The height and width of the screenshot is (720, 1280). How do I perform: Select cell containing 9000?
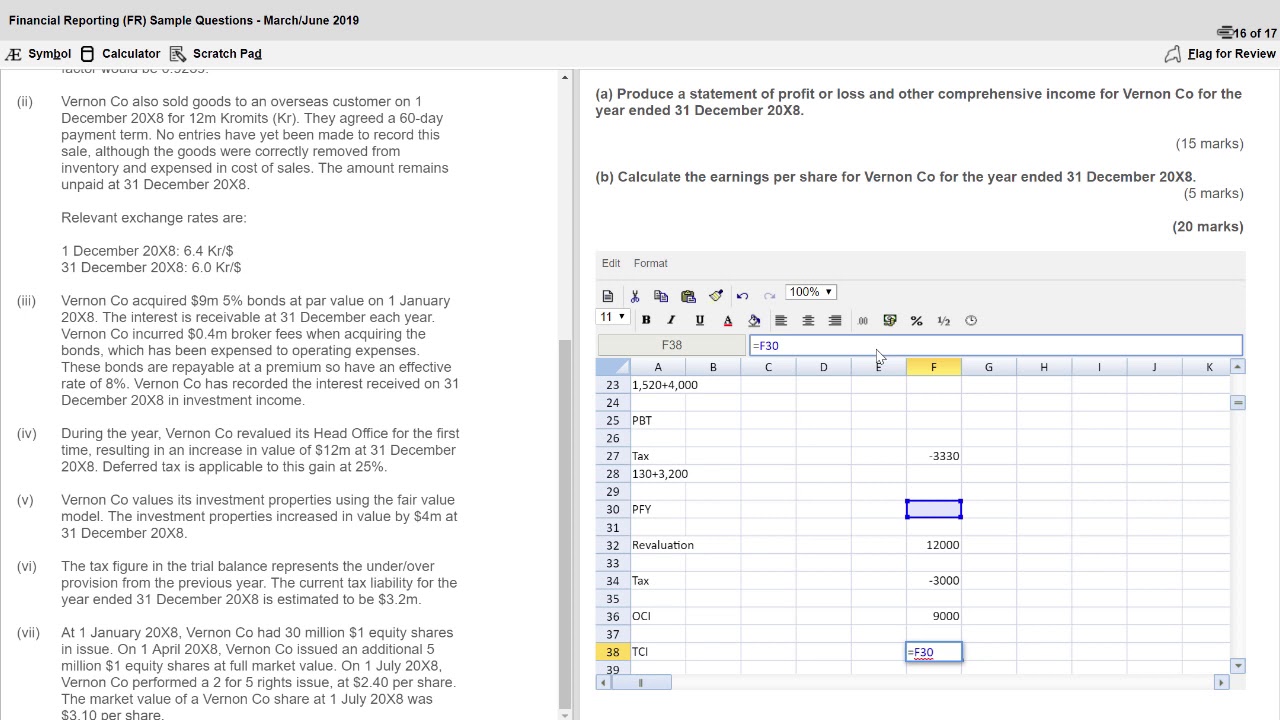pyautogui.click(x=934, y=616)
